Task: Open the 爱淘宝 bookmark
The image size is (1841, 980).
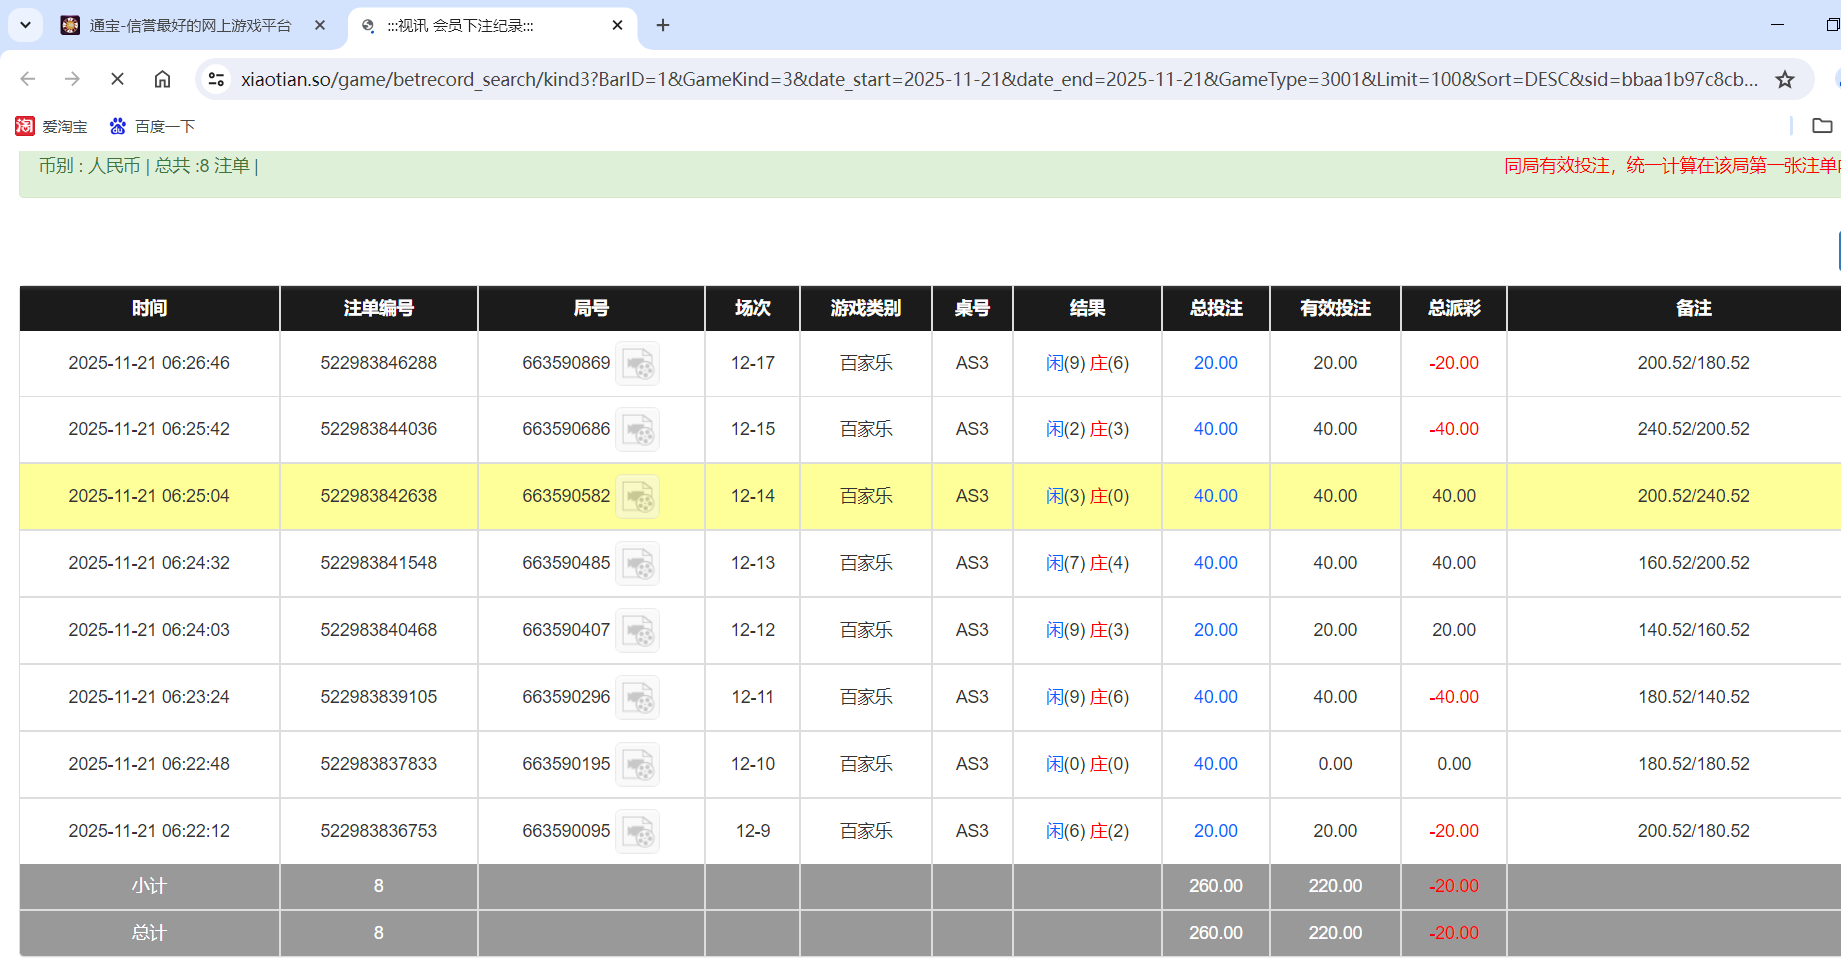Action: click(x=52, y=126)
